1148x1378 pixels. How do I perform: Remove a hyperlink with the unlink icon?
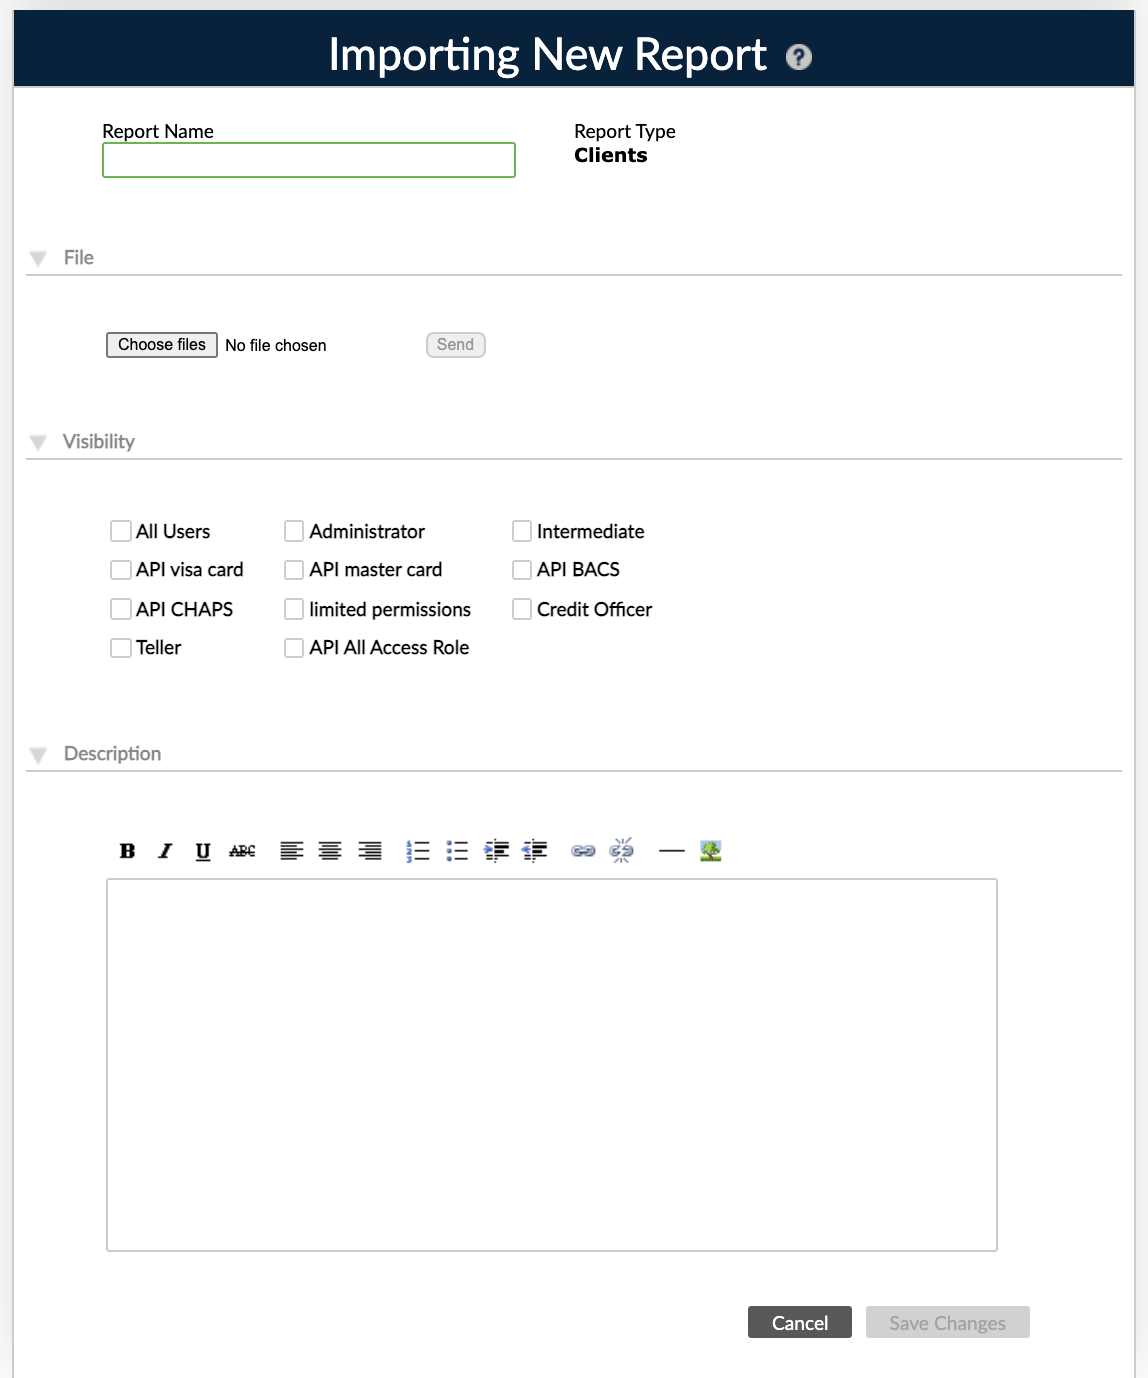click(620, 850)
